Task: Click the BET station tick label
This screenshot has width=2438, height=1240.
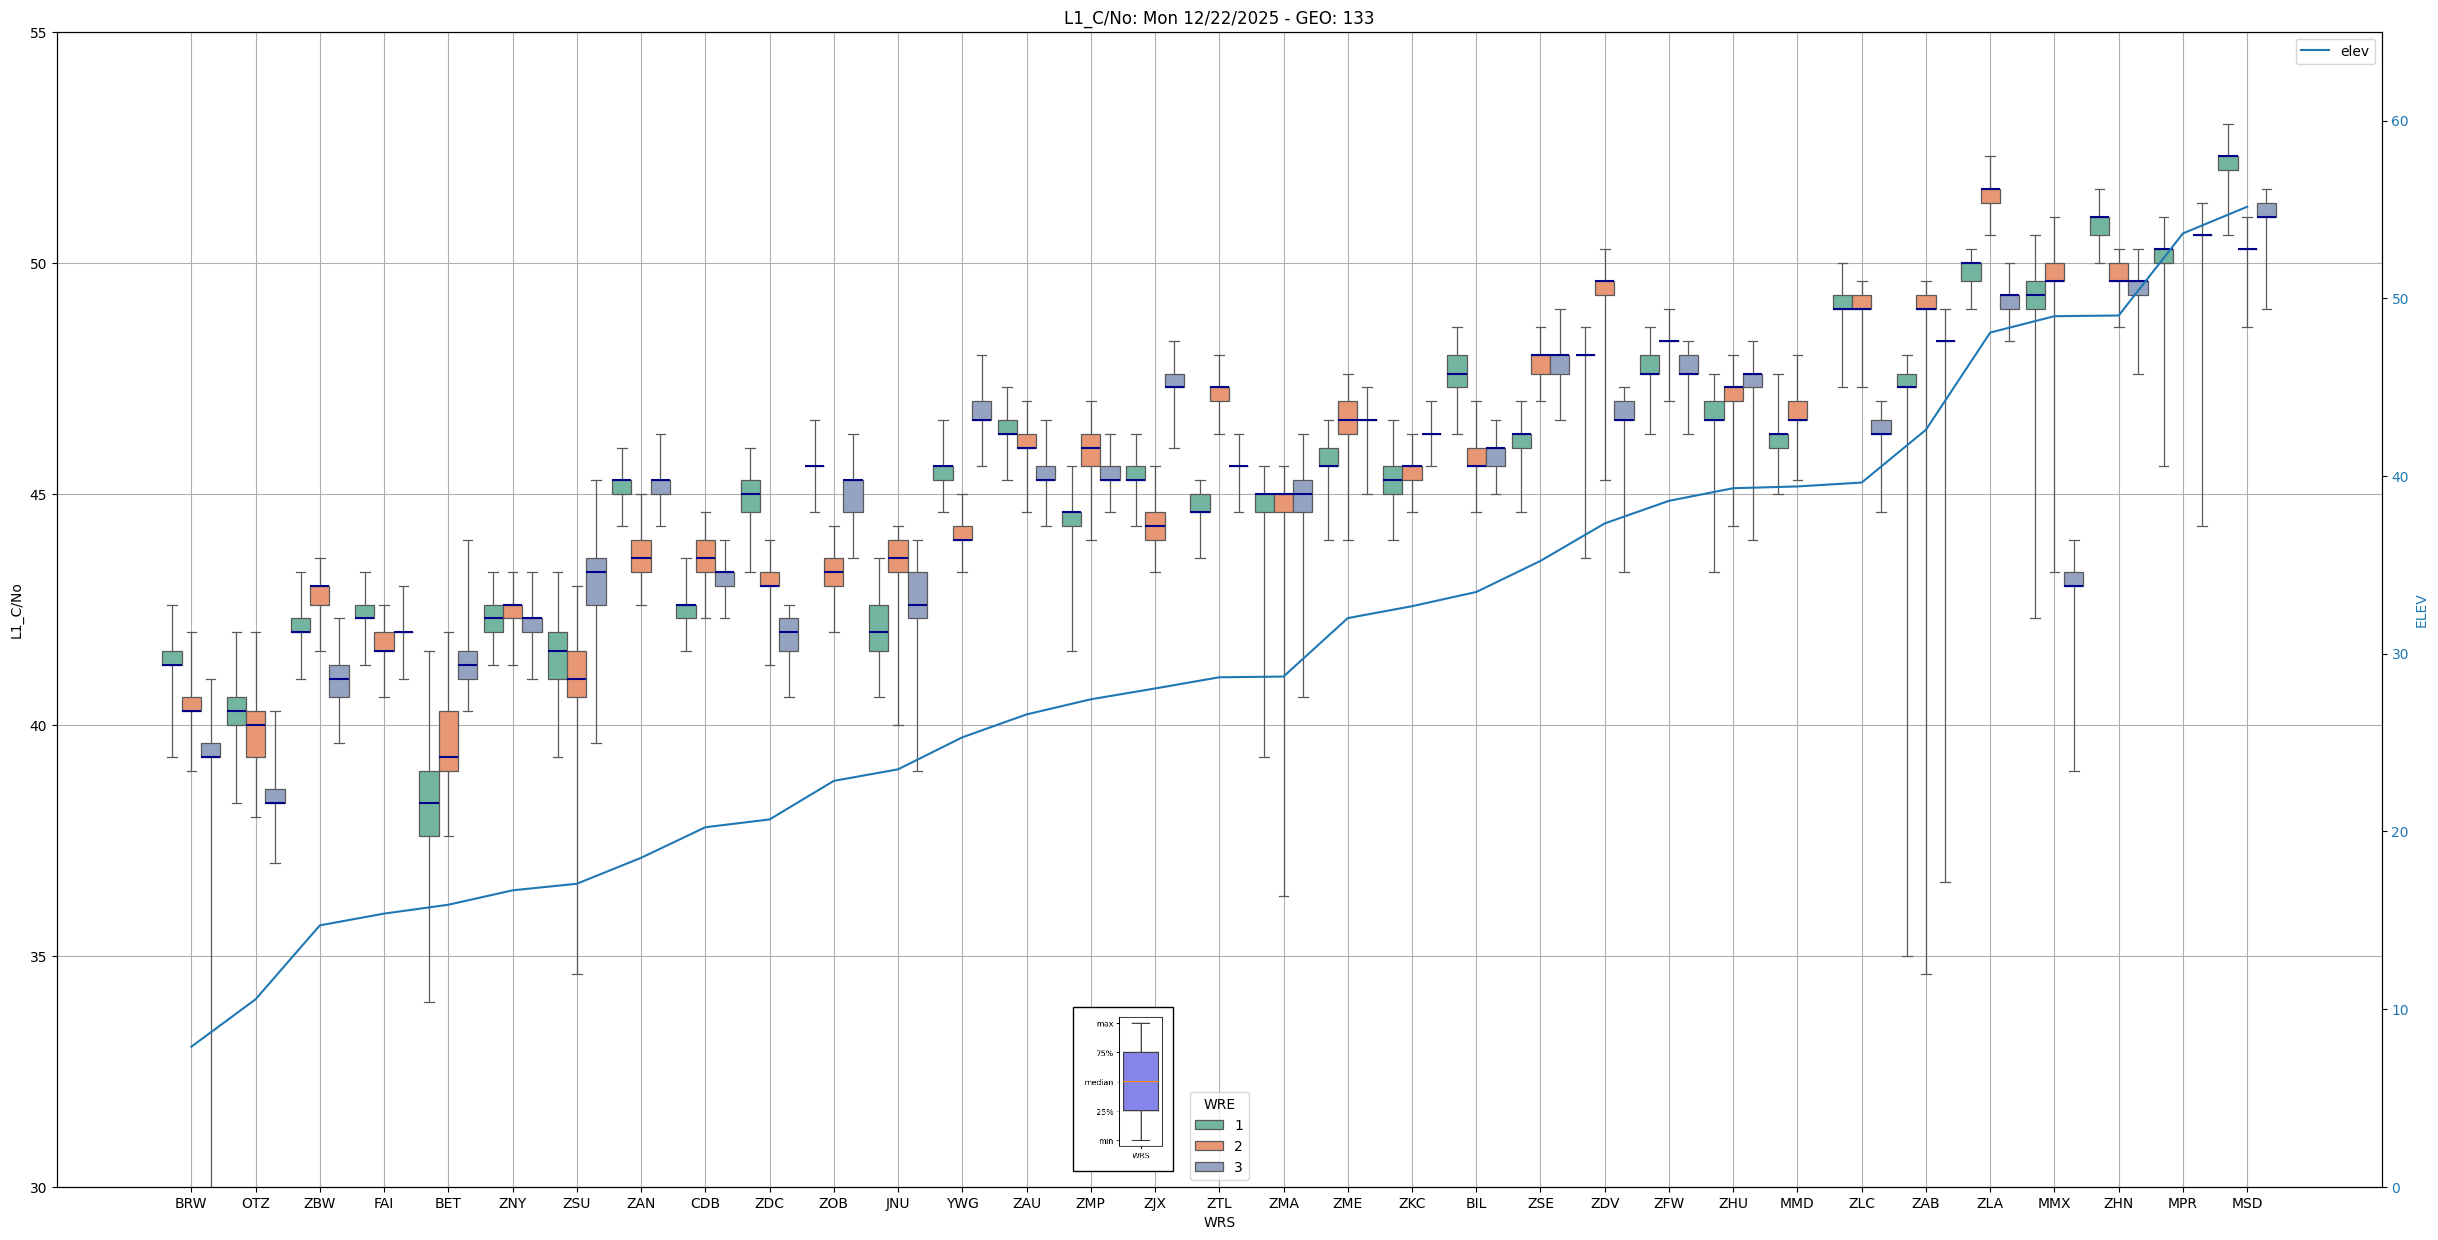Action: 447,1203
